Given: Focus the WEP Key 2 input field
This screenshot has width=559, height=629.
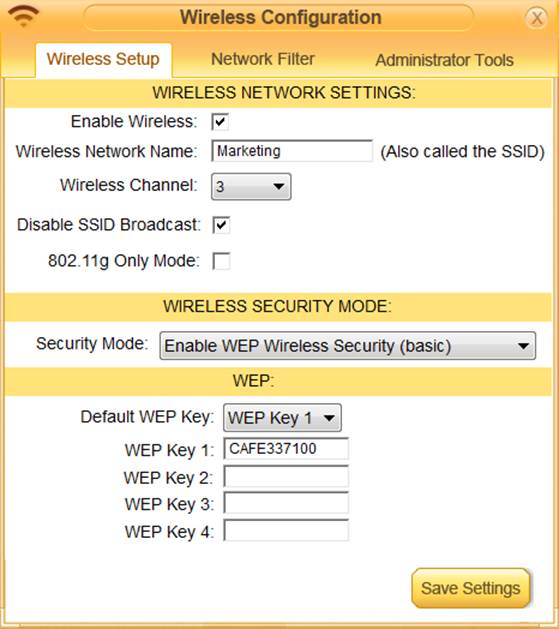Looking at the screenshot, I should pos(286,476).
